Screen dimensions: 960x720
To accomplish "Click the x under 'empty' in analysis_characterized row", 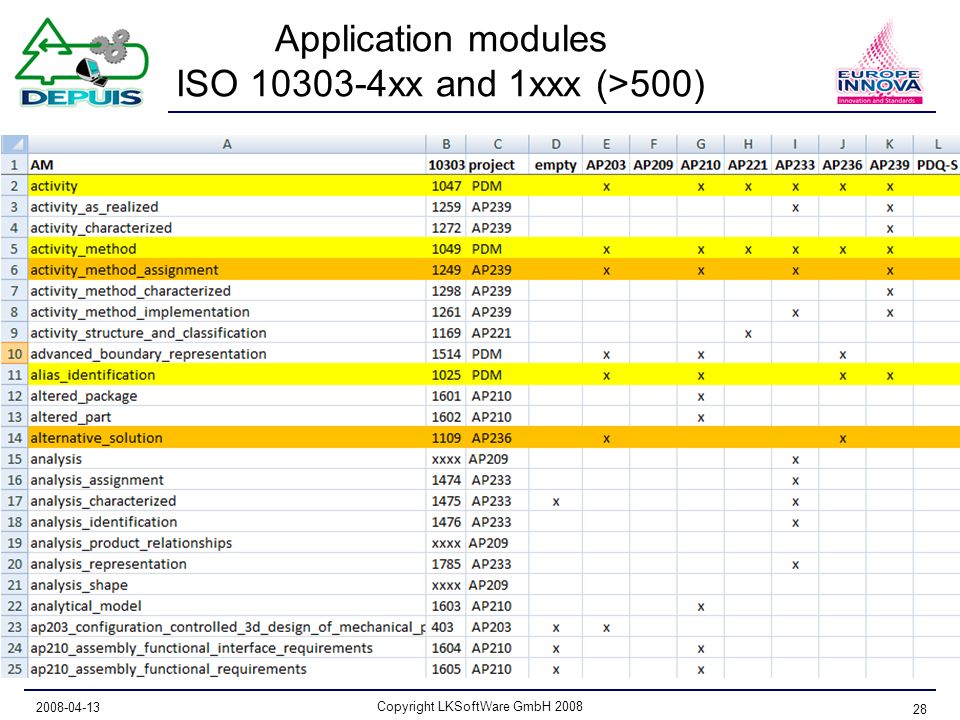I will tap(555, 501).
